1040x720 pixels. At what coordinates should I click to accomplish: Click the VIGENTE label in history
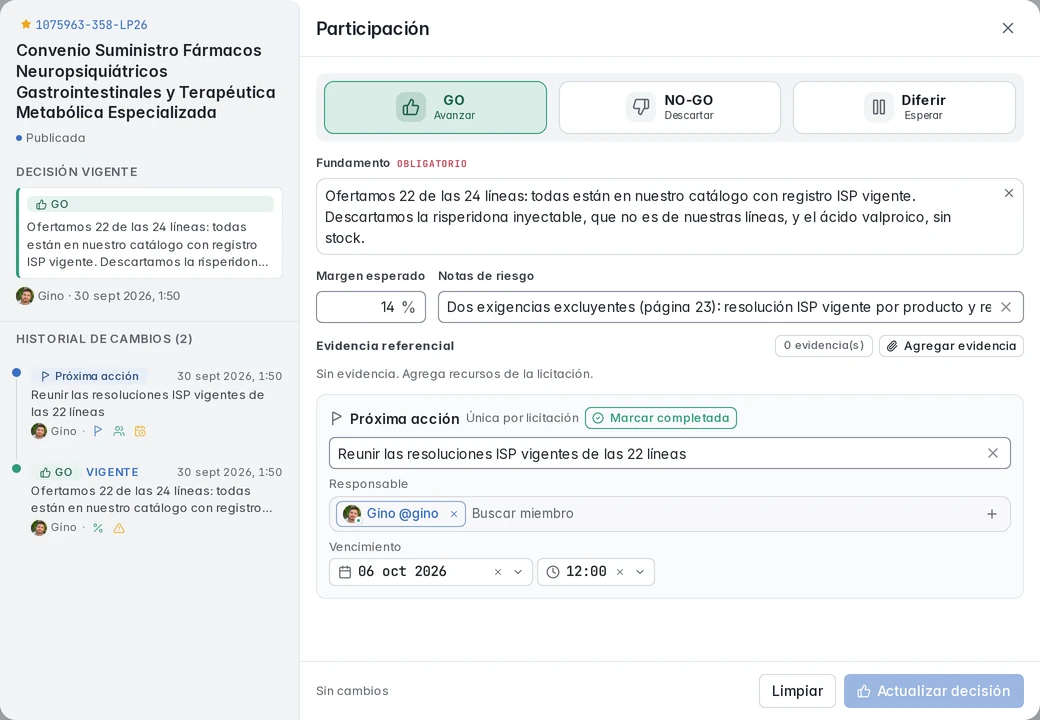tap(112, 472)
